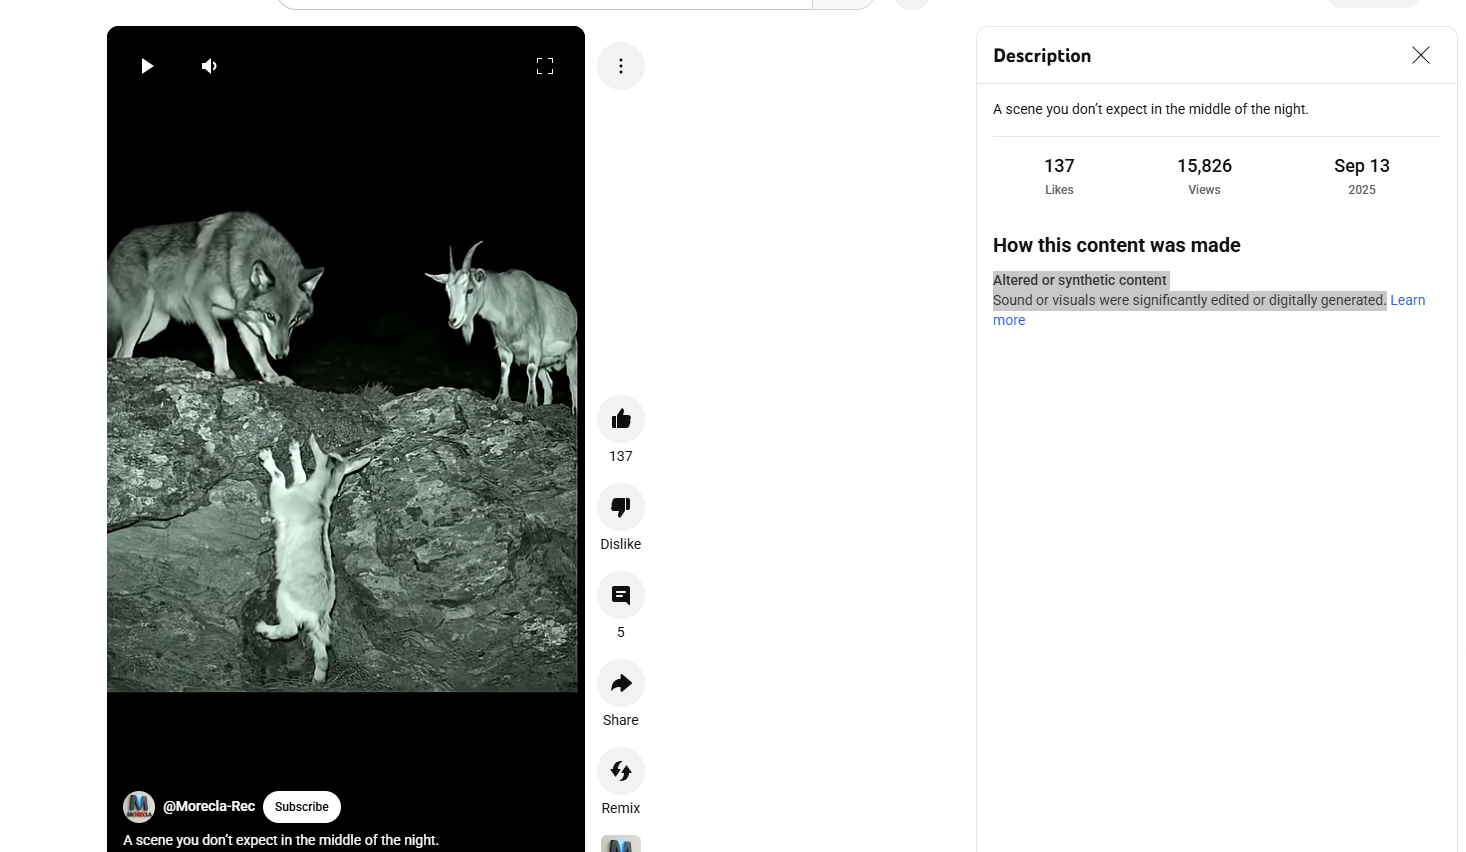Mute the video sound
1466x852 pixels.
click(x=209, y=66)
